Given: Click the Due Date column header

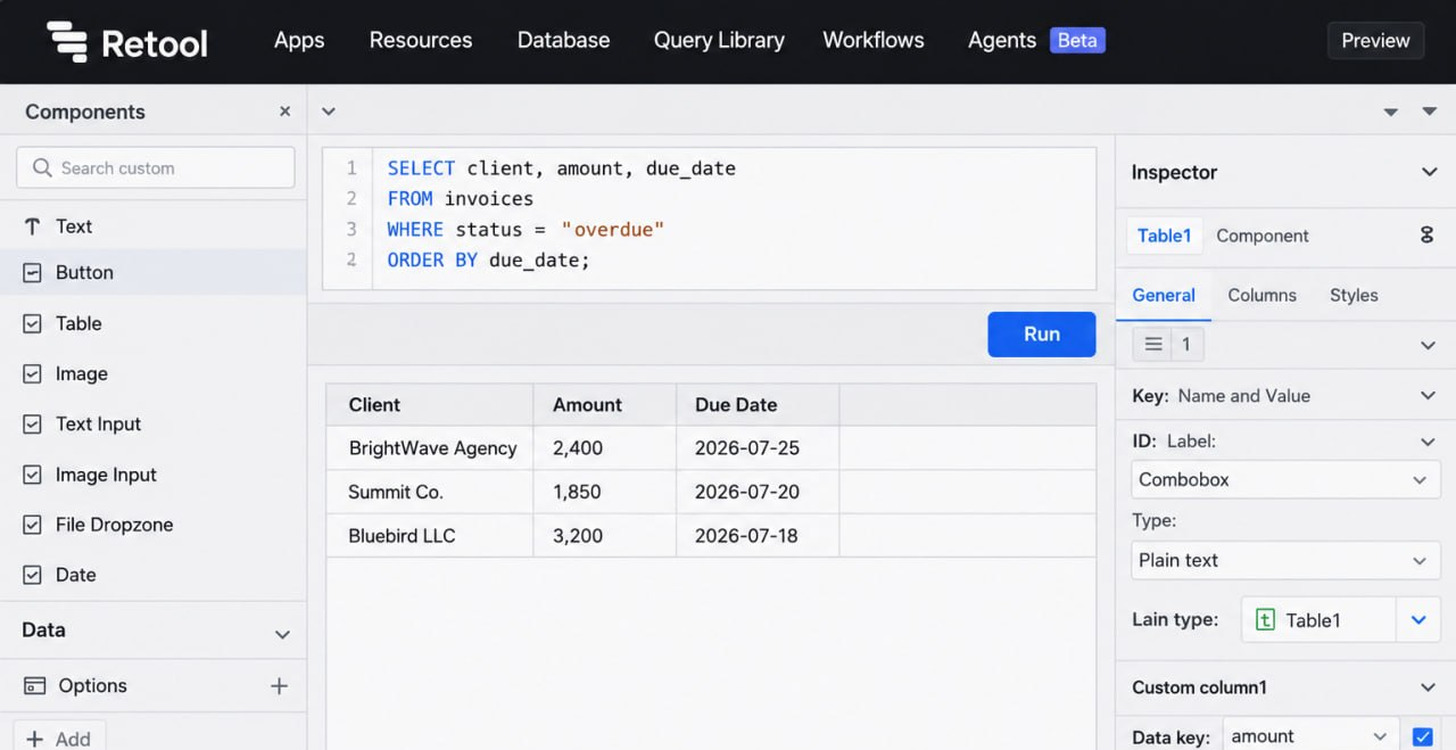Looking at the screenshot, I should coord(757,405).
